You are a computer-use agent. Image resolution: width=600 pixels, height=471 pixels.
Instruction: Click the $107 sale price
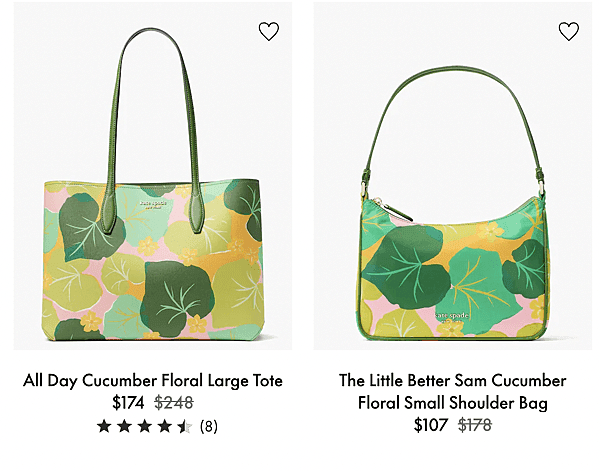430,425
